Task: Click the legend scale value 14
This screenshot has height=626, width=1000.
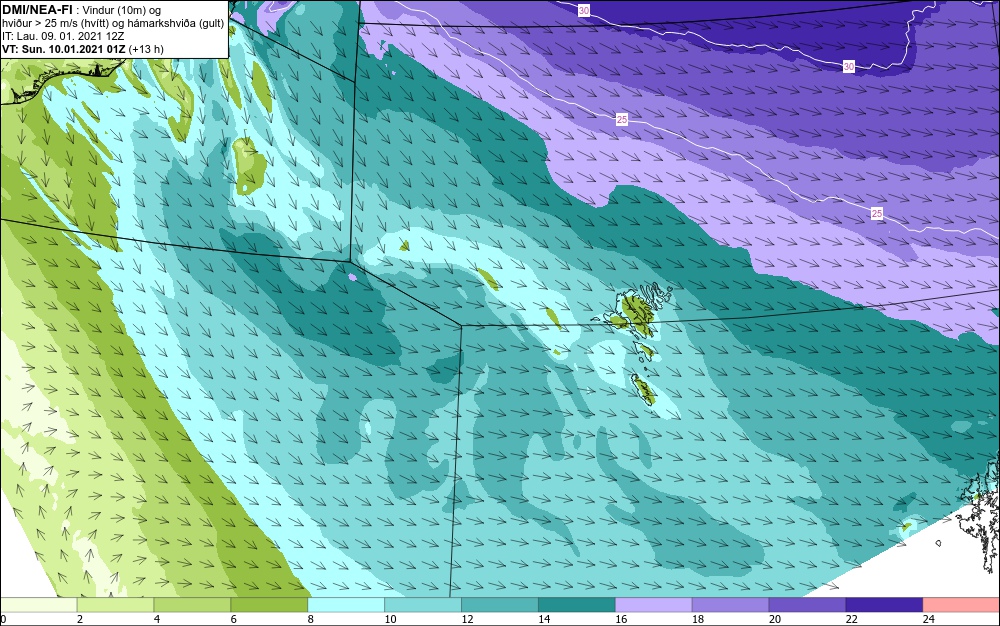Action: coord(544,619)
